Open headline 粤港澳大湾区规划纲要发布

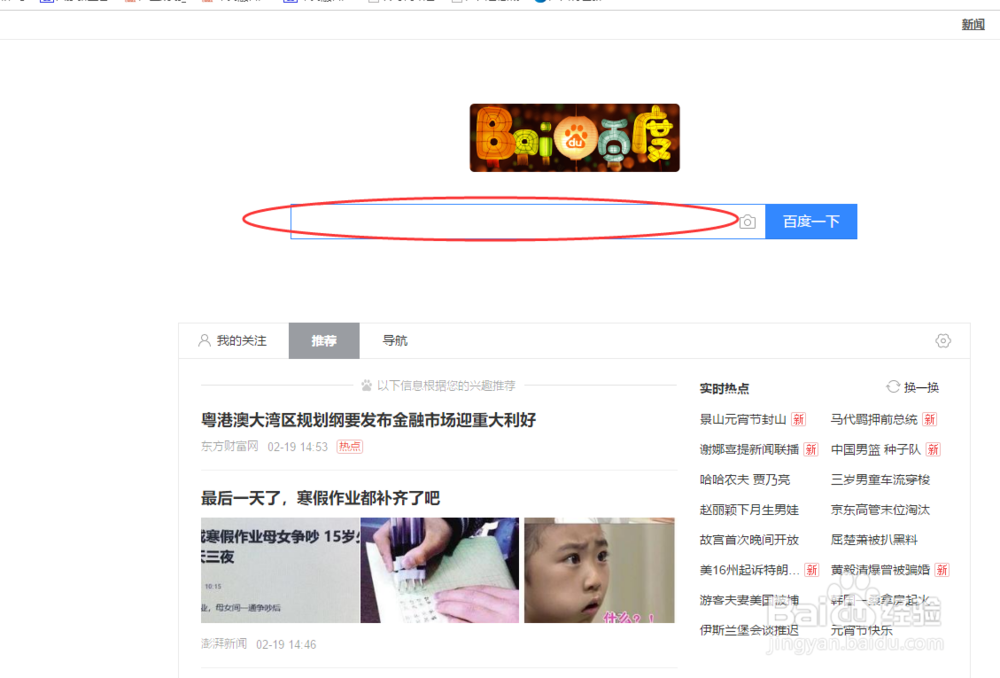(x=368, y=420)
